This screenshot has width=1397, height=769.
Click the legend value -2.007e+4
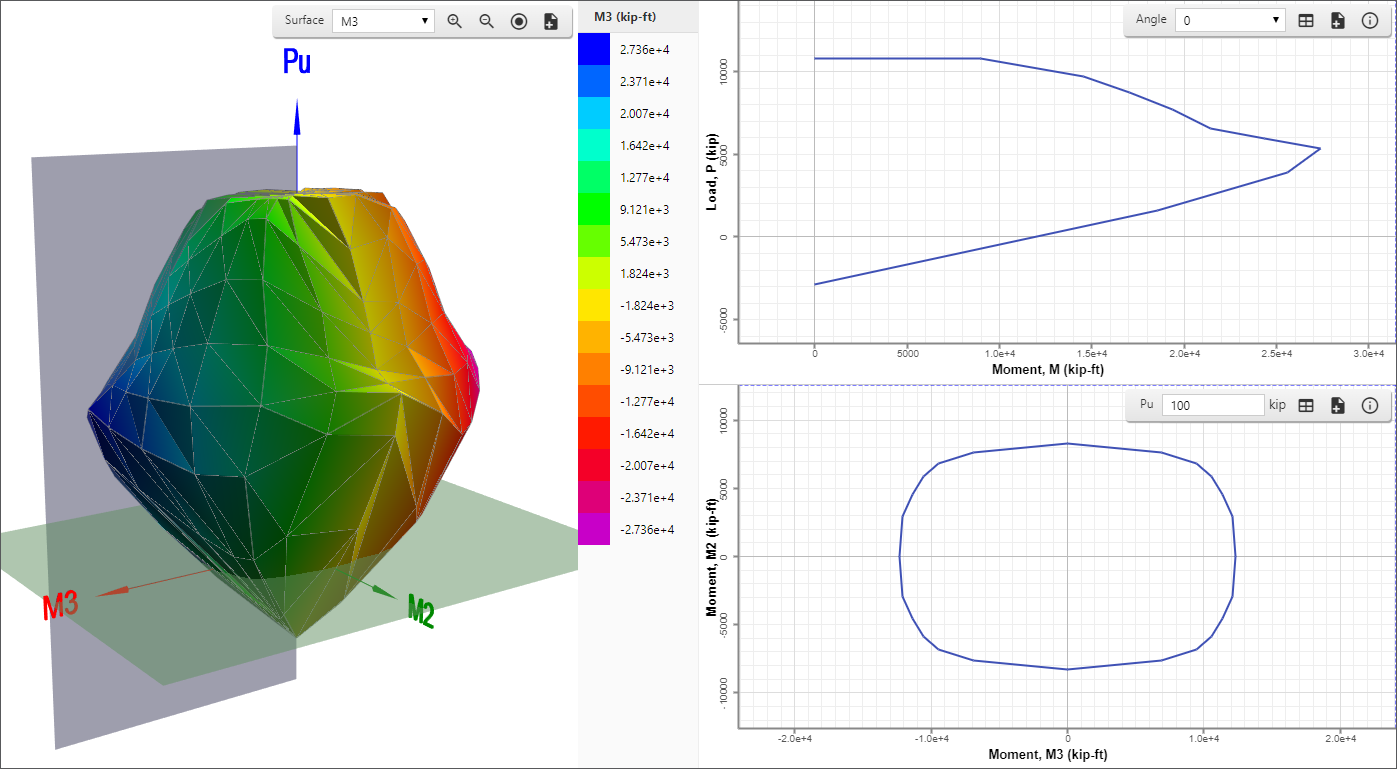(x=646, y=465)
